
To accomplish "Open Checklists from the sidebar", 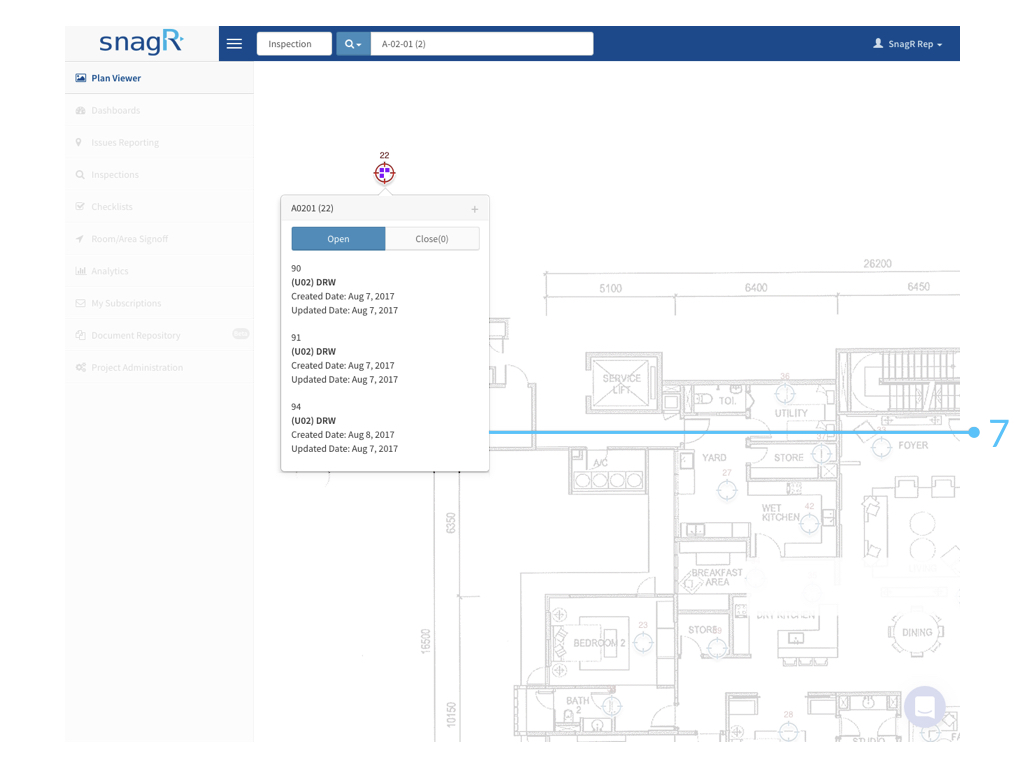I will pos(159,206).
